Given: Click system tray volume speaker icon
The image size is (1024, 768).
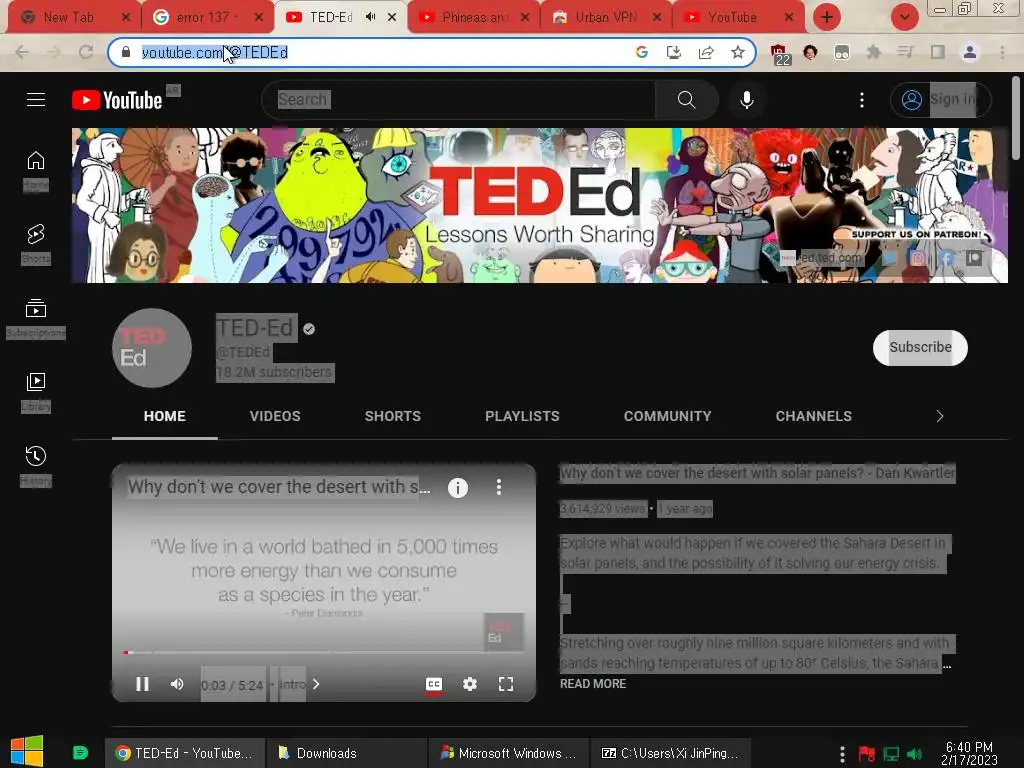Looking at the screenshot, I should pos(915,754).
